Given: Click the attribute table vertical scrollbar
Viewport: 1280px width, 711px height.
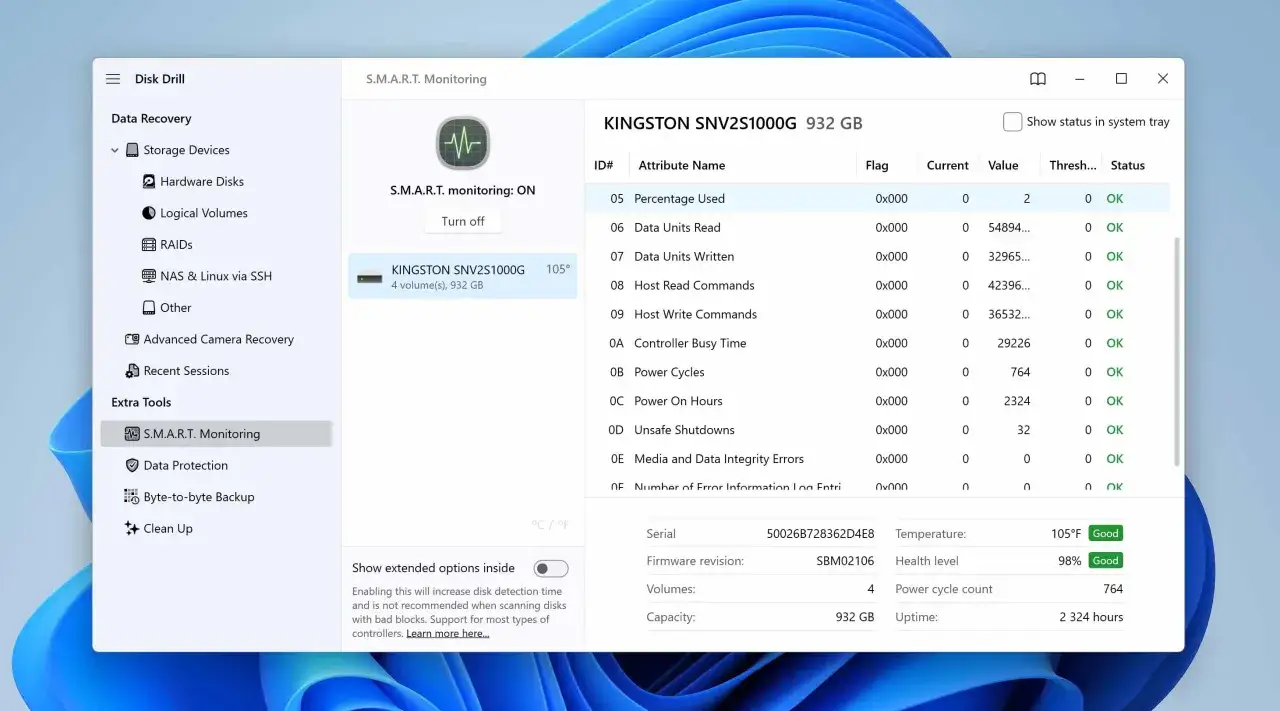Looking at the screenshot, I should pyautogui.click(x=1176, y=350).
